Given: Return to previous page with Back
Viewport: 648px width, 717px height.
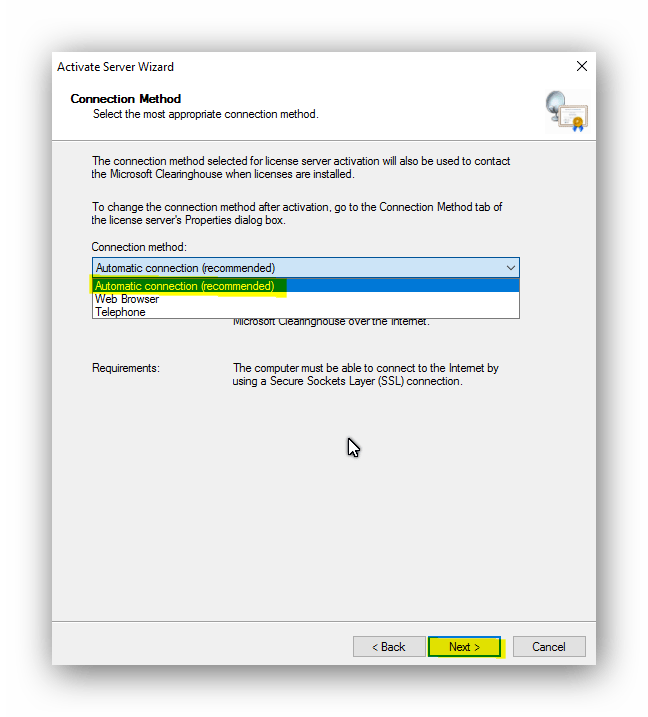Looking at the screenshot, I should 389,647.
